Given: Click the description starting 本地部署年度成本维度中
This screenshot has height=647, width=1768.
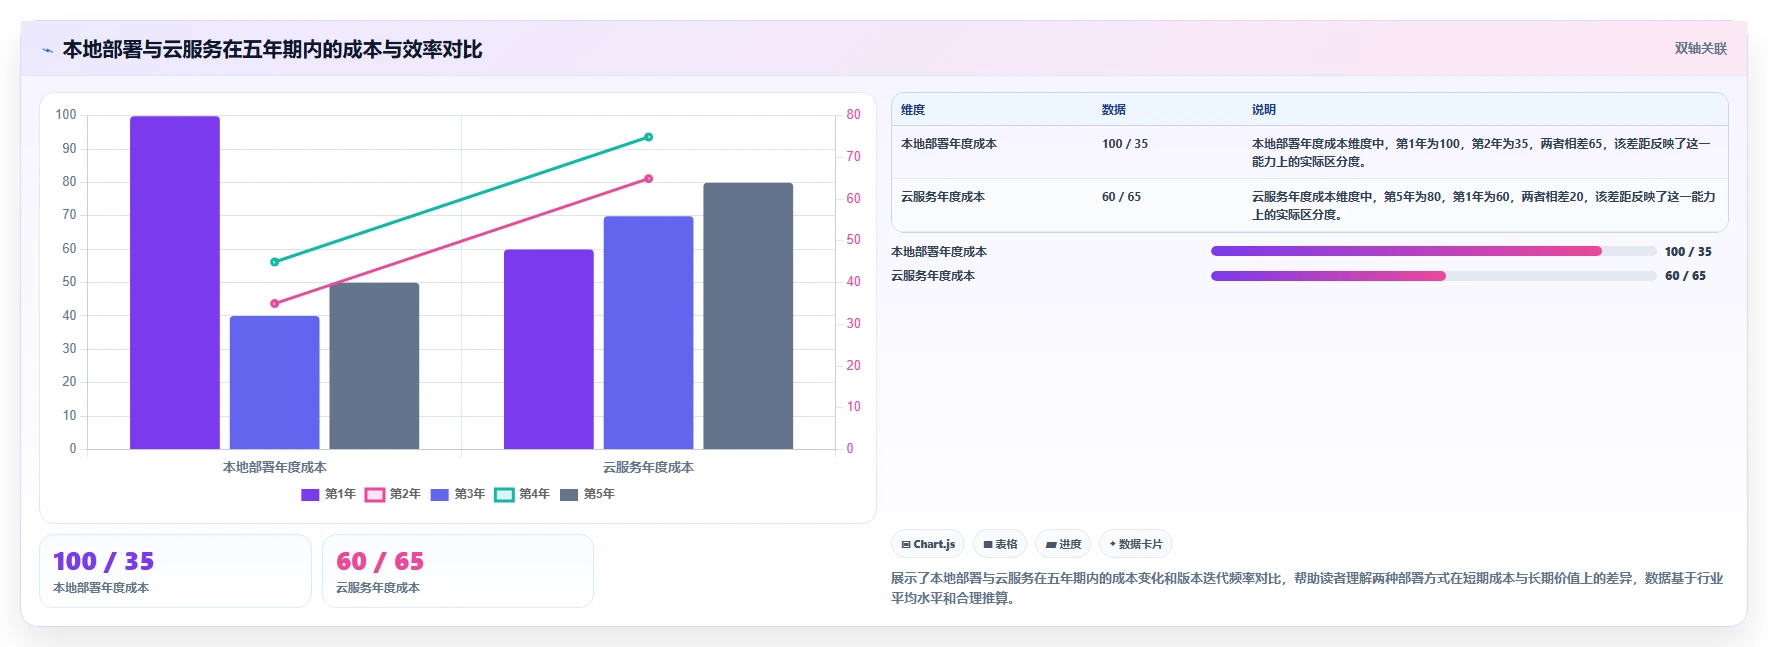Looking at the screenshot, I should tap(1481, 153).
